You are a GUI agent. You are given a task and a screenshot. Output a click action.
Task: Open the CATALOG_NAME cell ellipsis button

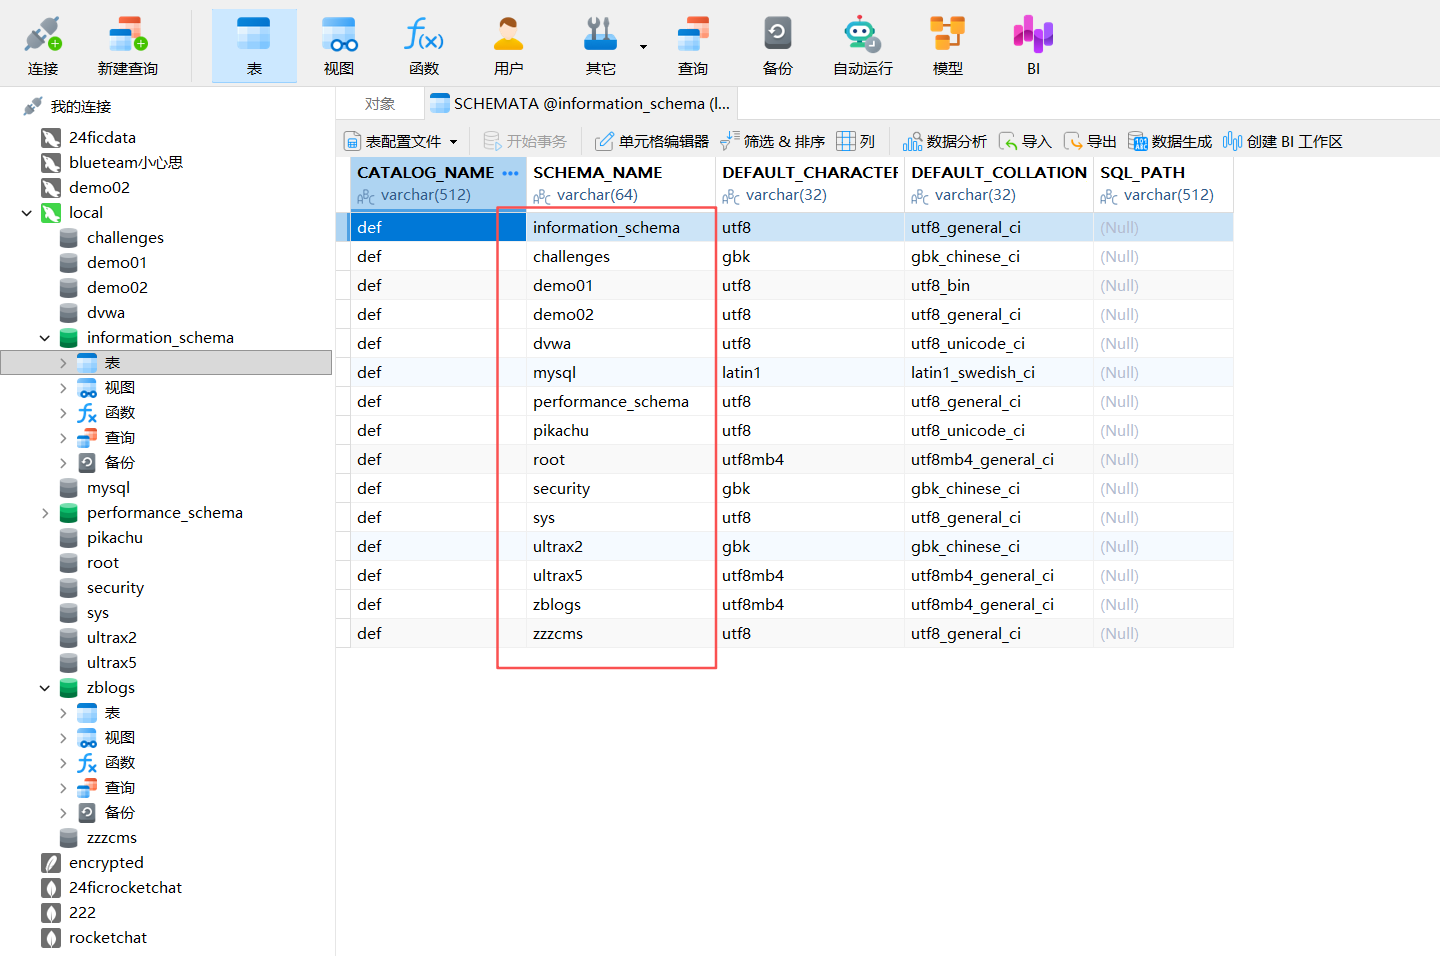click(510, 173)
